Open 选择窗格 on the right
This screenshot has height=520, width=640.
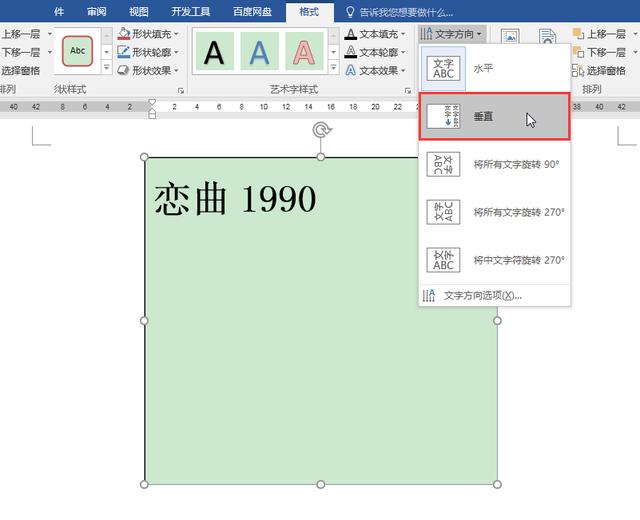(599, 71)
